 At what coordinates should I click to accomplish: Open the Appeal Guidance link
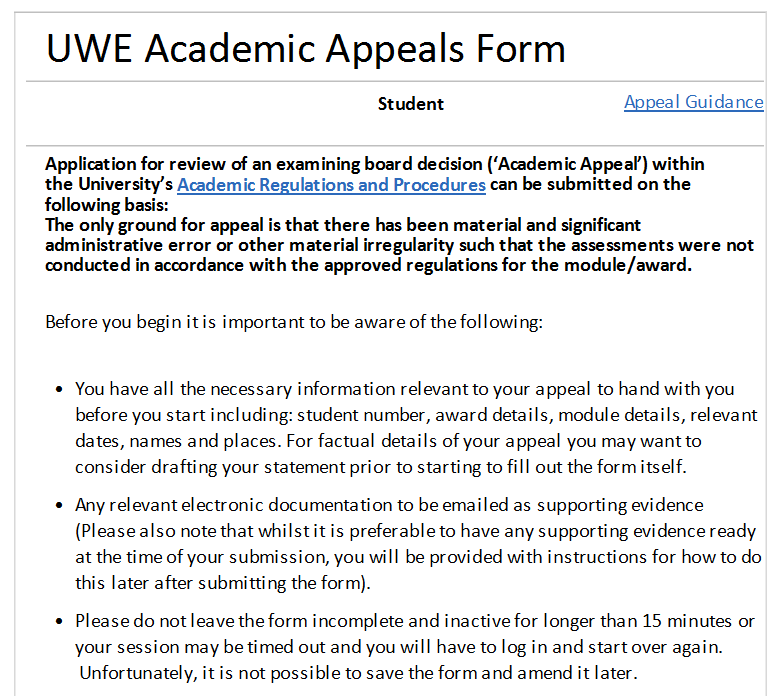coord(693,102)
